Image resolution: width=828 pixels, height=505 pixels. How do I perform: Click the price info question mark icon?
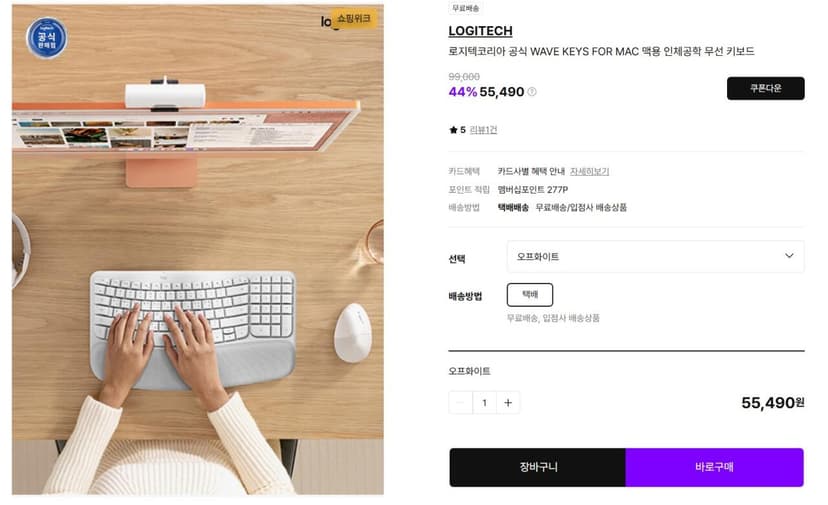[532, 92]
